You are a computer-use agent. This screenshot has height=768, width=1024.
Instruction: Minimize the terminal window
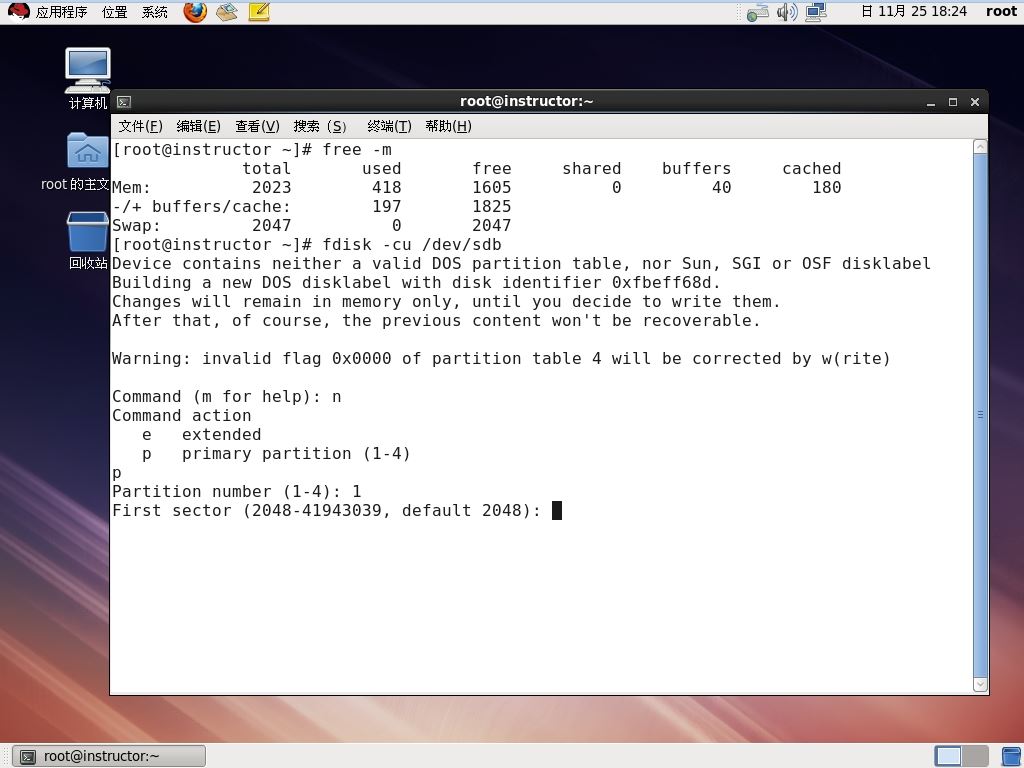click(x=931, y=103)
